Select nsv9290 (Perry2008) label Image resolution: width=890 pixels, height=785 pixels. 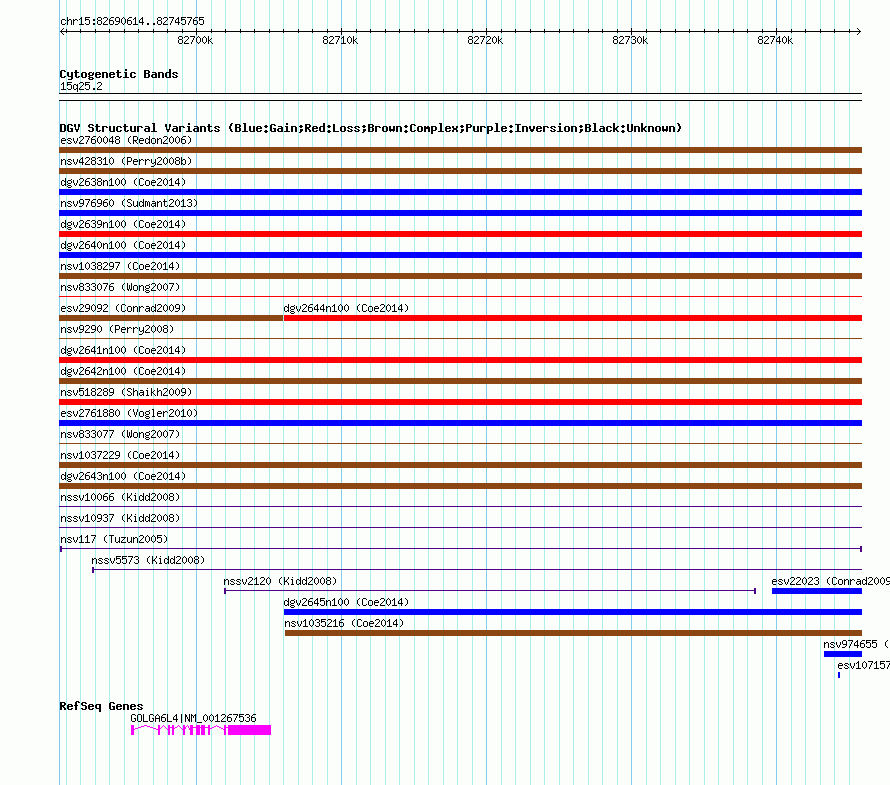point(117,329)
